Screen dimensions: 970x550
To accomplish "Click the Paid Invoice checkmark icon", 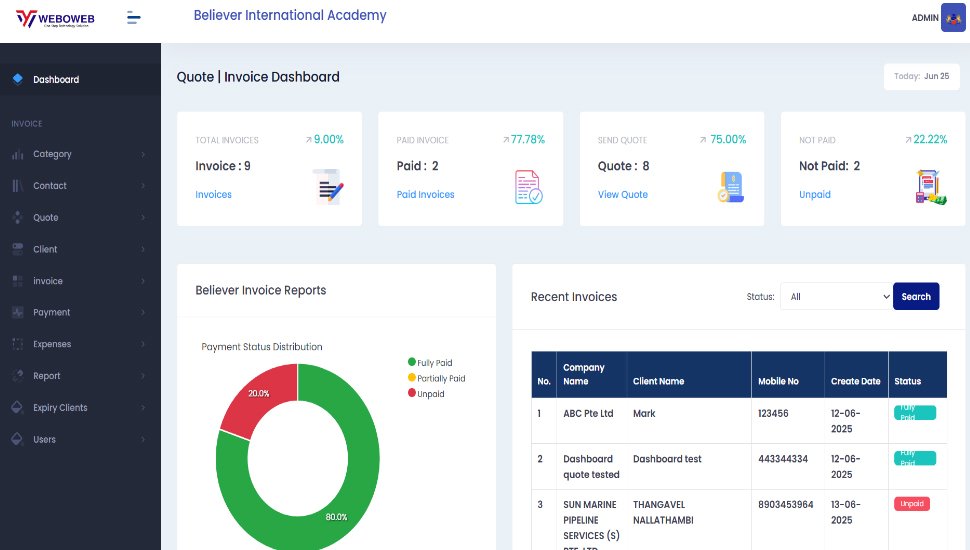I will point(529,187).
